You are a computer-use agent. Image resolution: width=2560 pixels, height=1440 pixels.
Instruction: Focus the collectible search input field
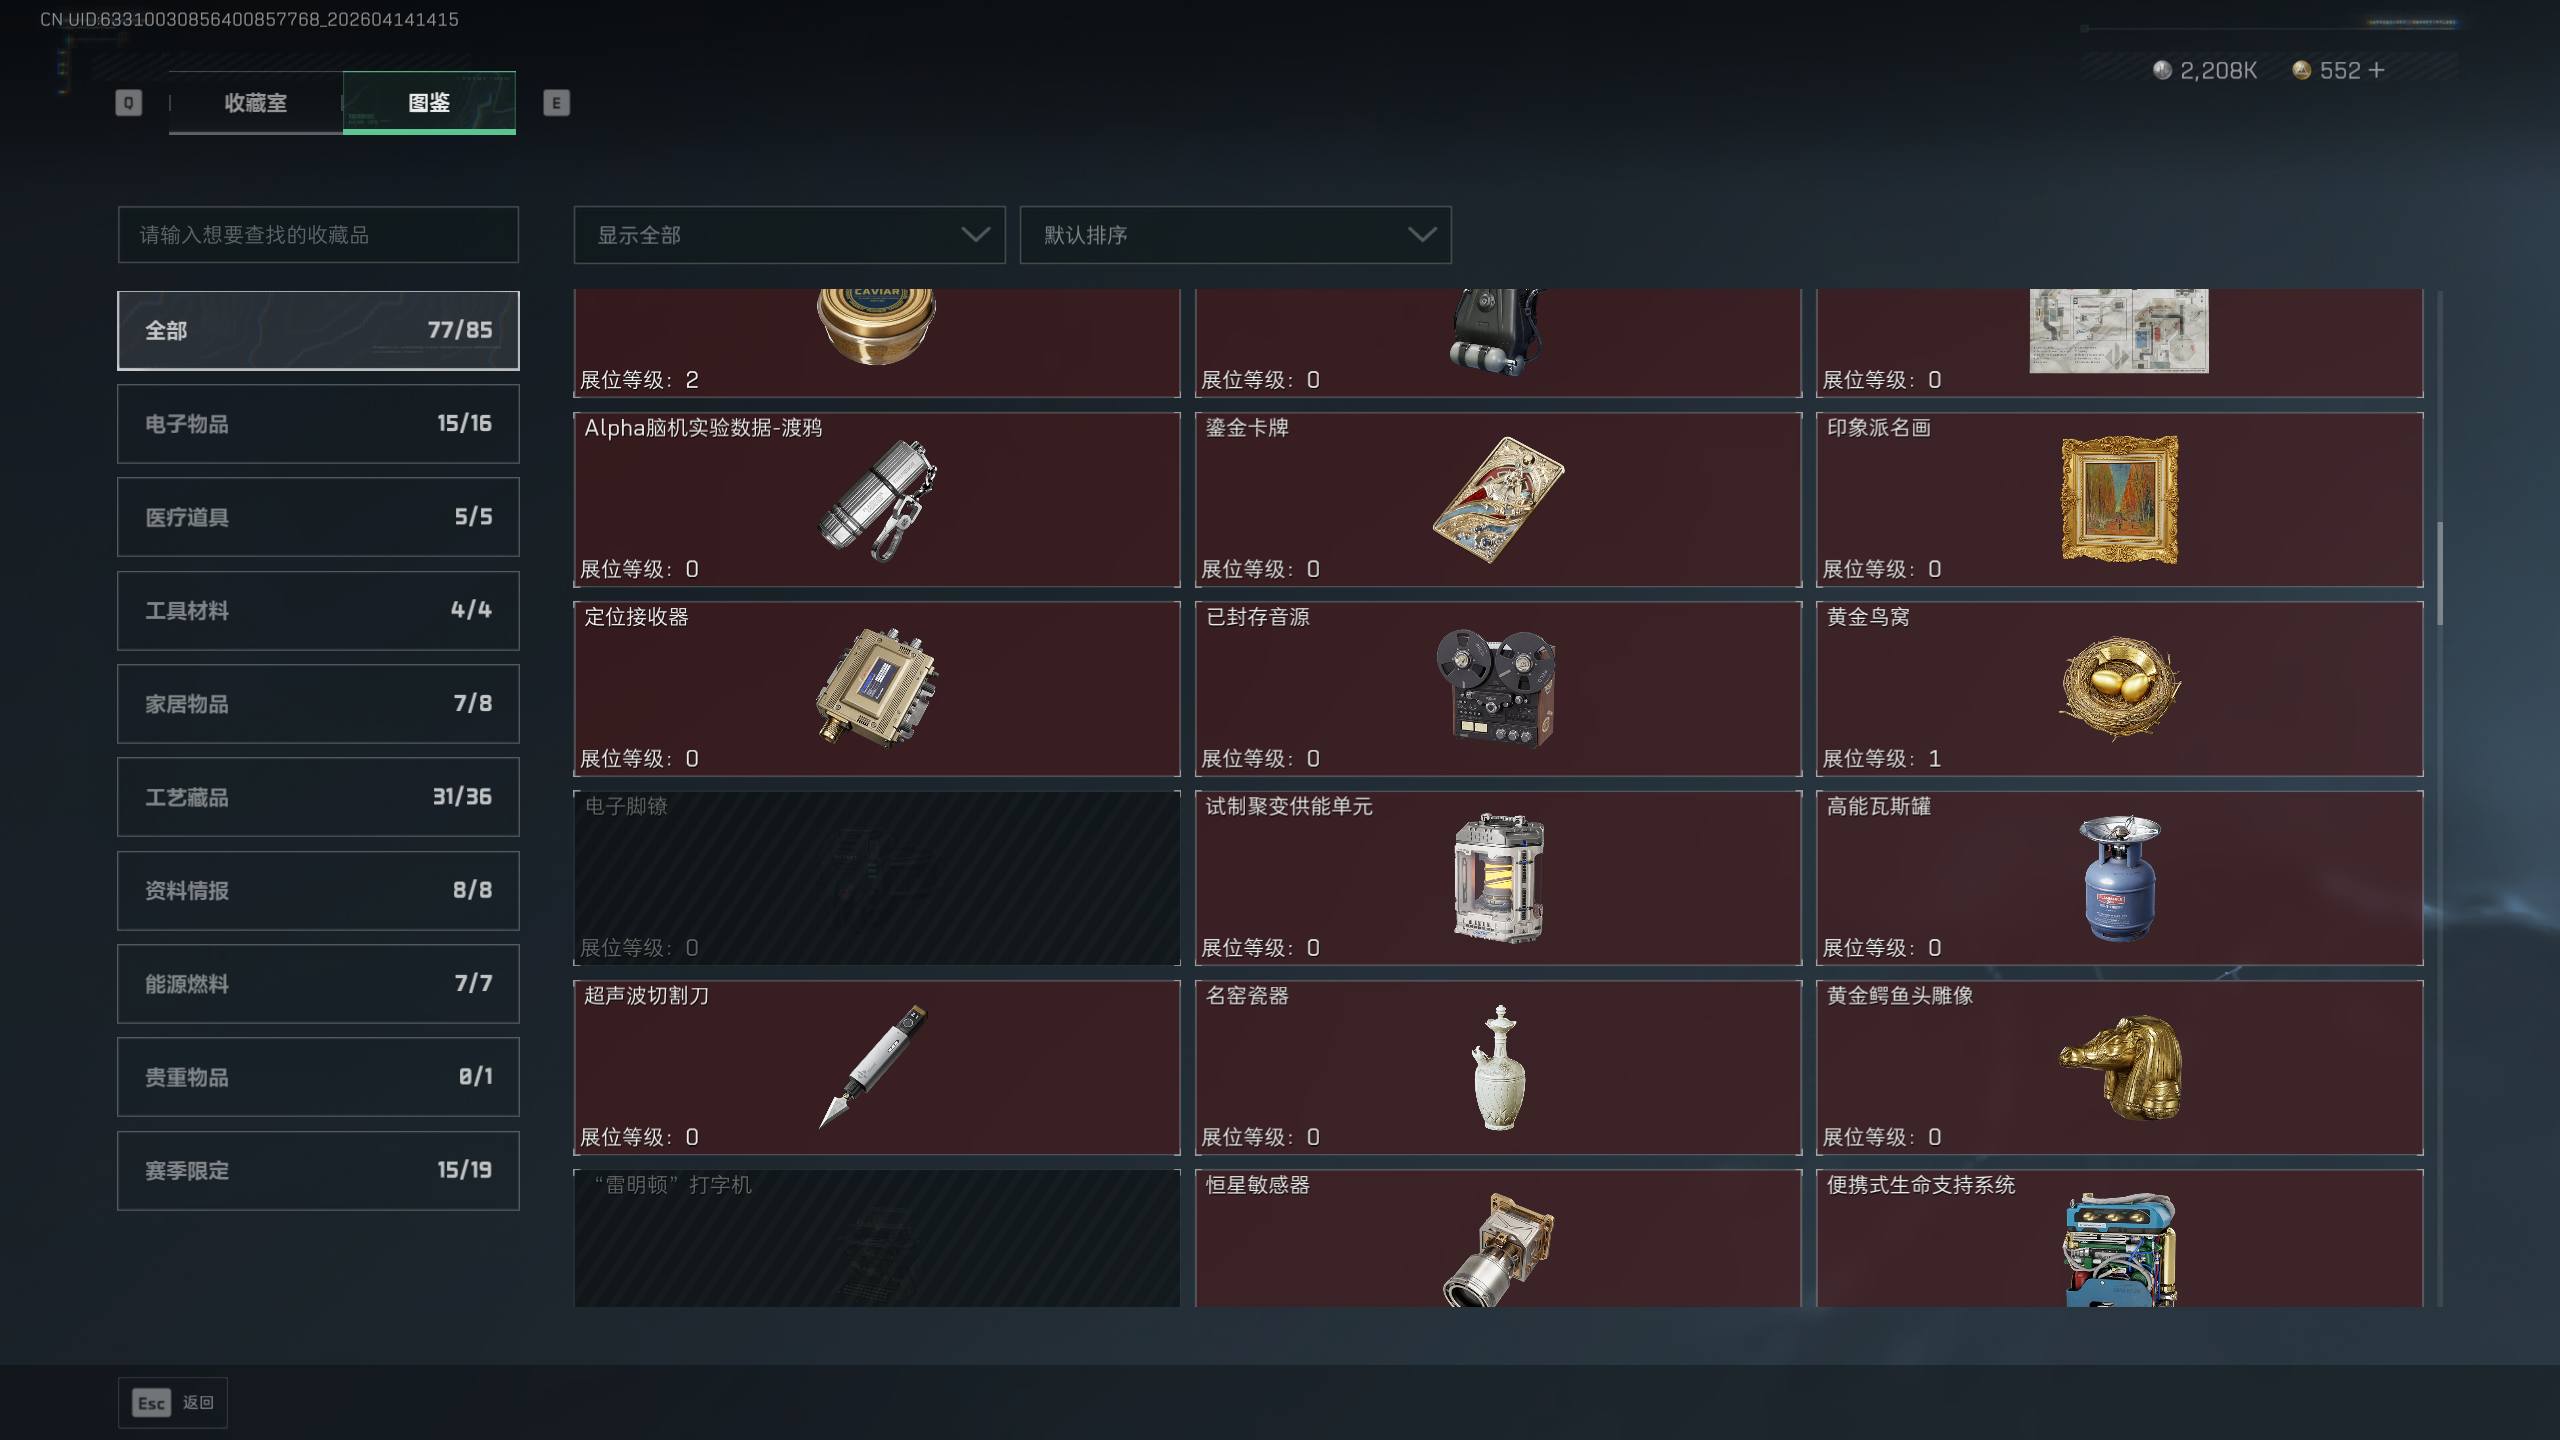[x=318, y=235]
